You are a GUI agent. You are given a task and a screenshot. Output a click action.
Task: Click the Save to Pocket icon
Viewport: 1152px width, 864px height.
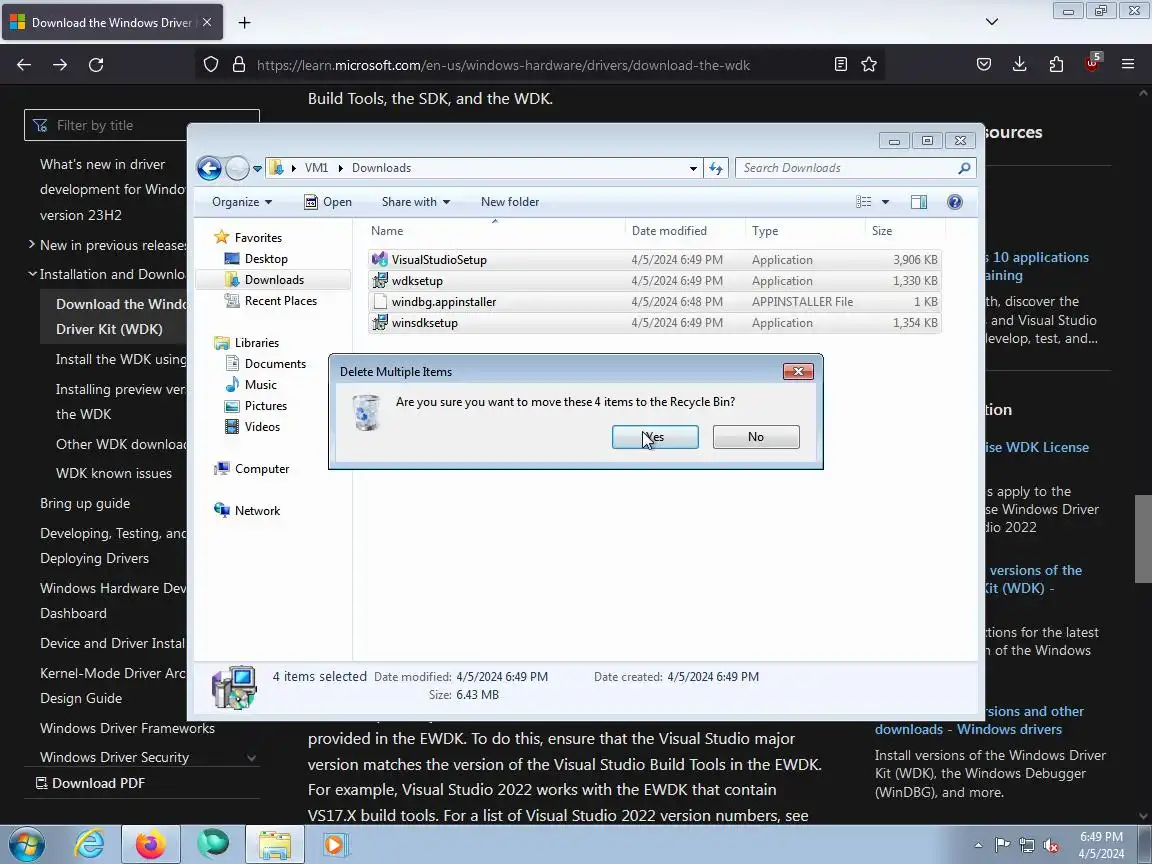984,65
